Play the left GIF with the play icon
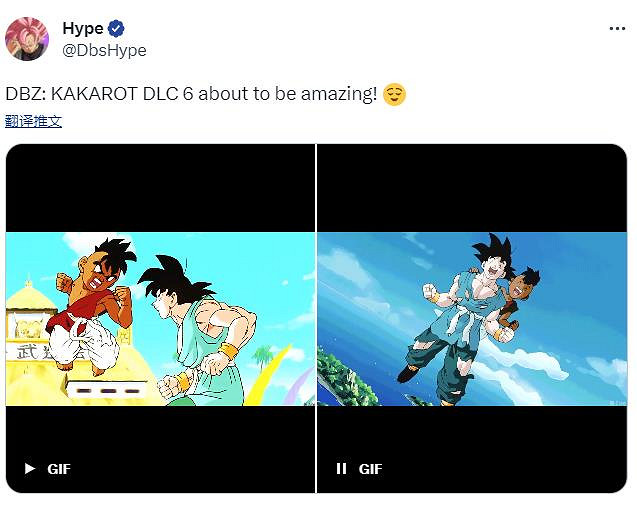 coord(30,469)
